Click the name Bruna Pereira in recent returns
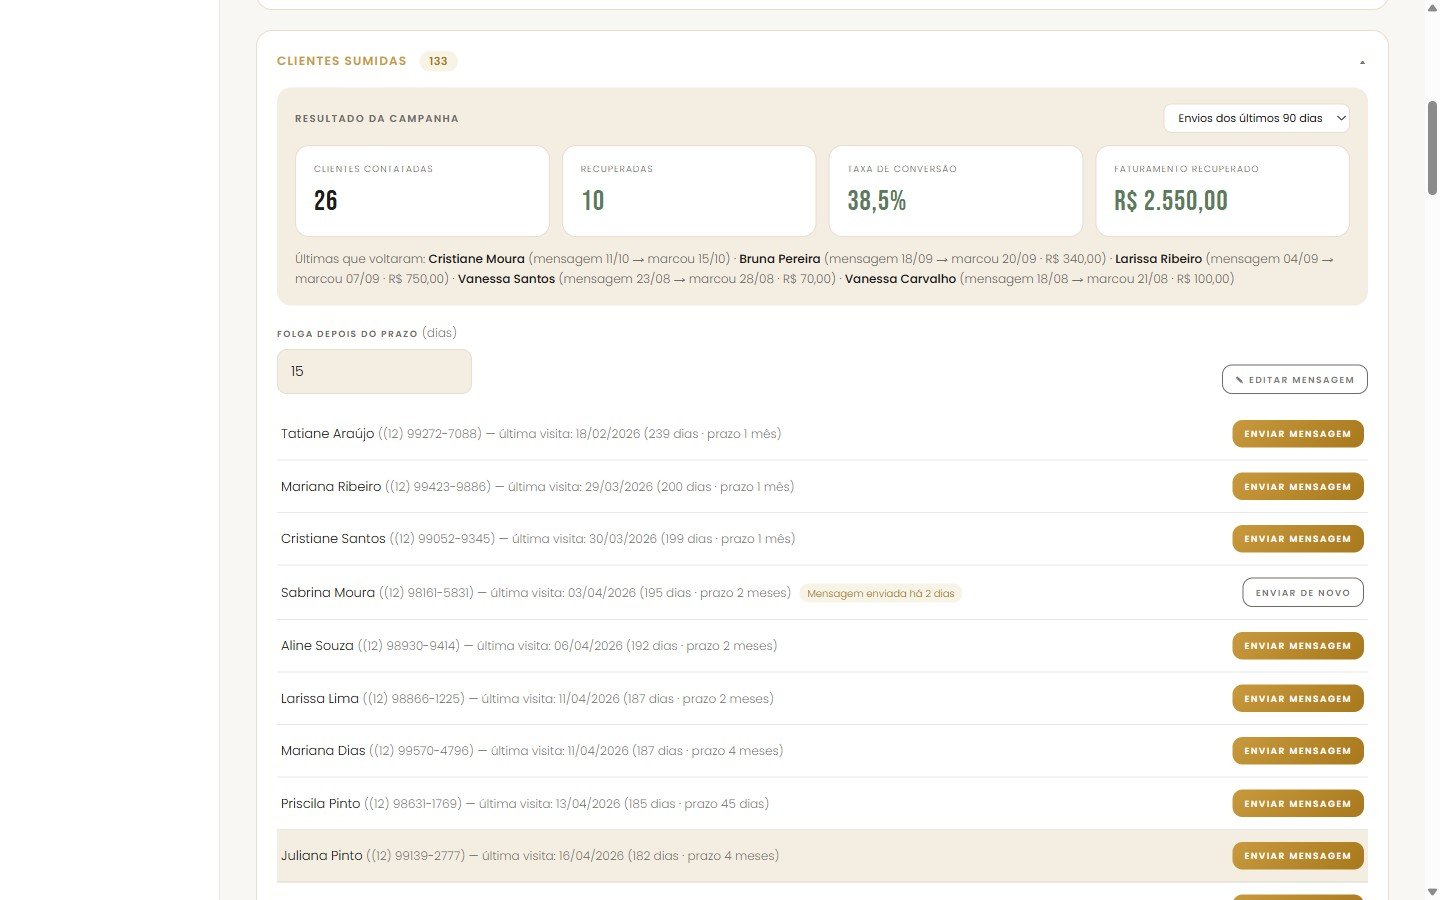 [x=780, y=259]
